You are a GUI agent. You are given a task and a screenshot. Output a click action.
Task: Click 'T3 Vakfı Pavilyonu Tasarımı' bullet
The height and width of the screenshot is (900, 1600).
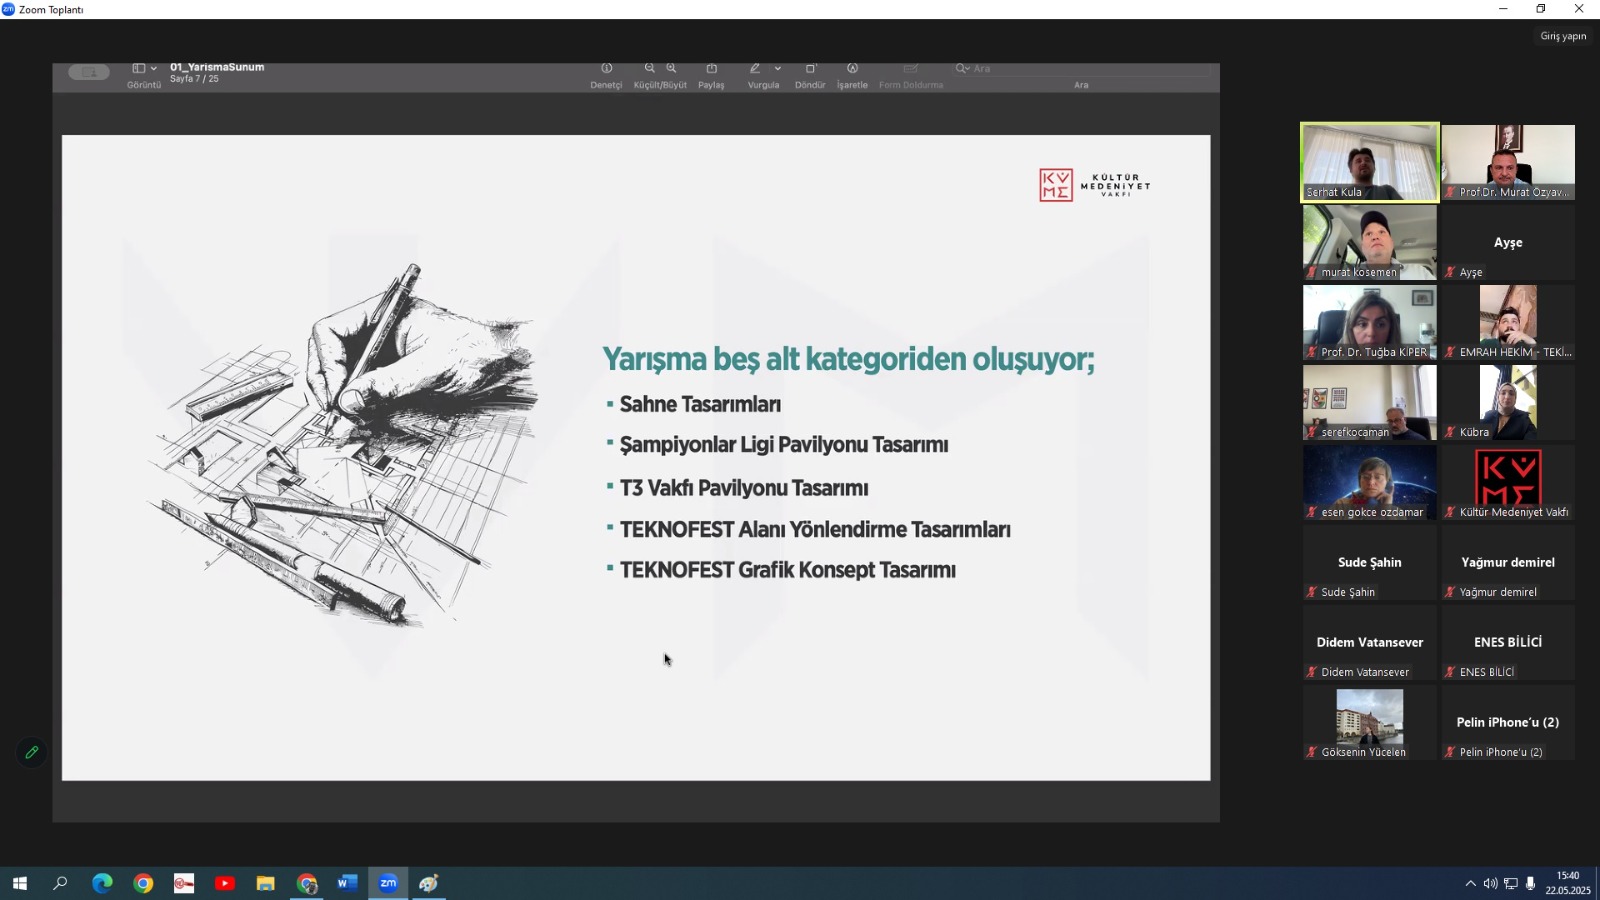tap(744, 488)
